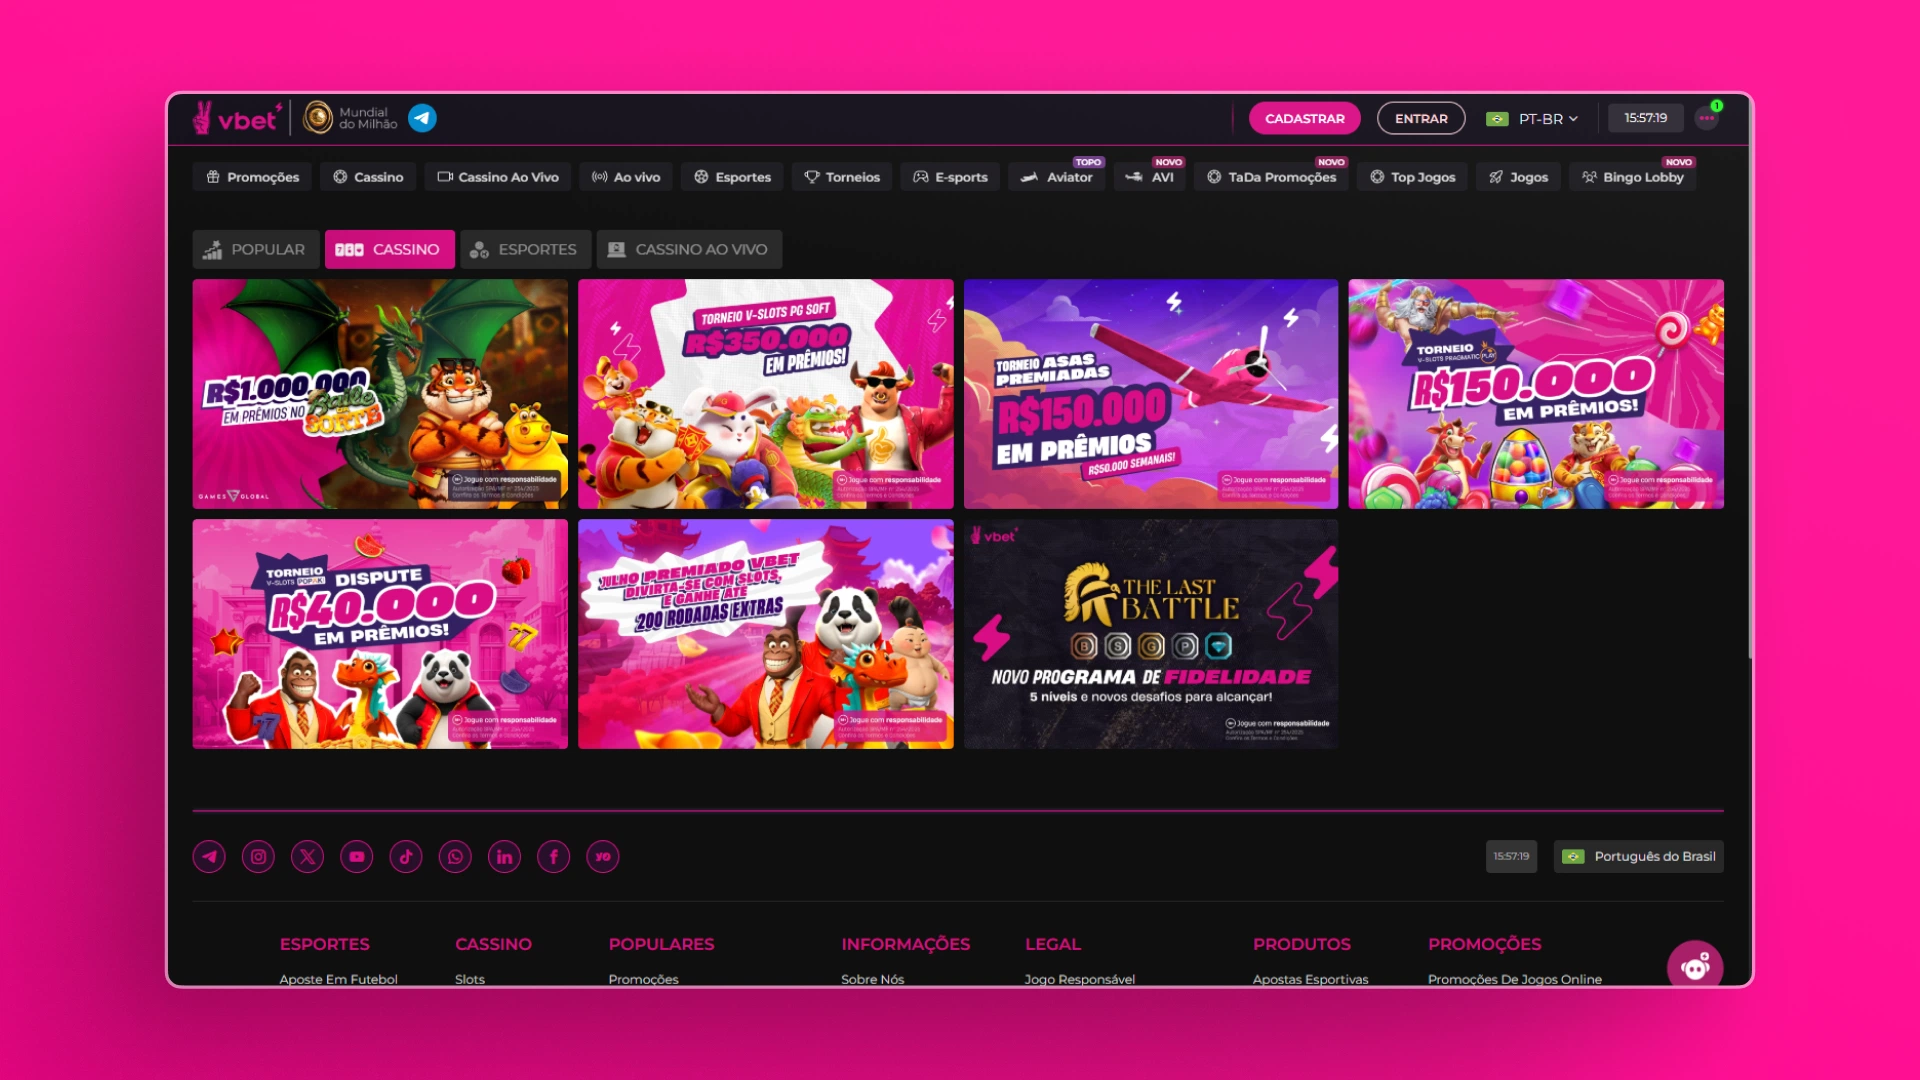The height and width of the screenshot is (1080, 1920).
Task: Open the Ao vivo menu item
Action: (626, 177)
